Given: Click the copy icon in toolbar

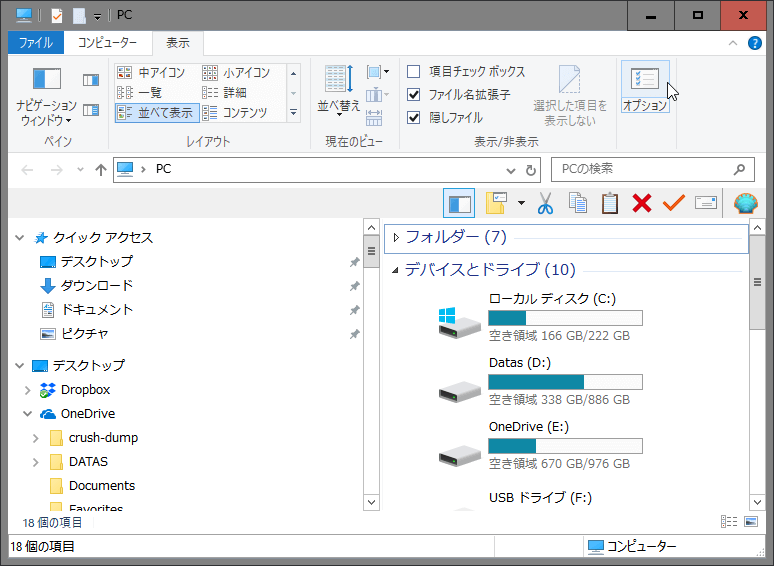Looking at the screenshot, I should click(577, 204).
